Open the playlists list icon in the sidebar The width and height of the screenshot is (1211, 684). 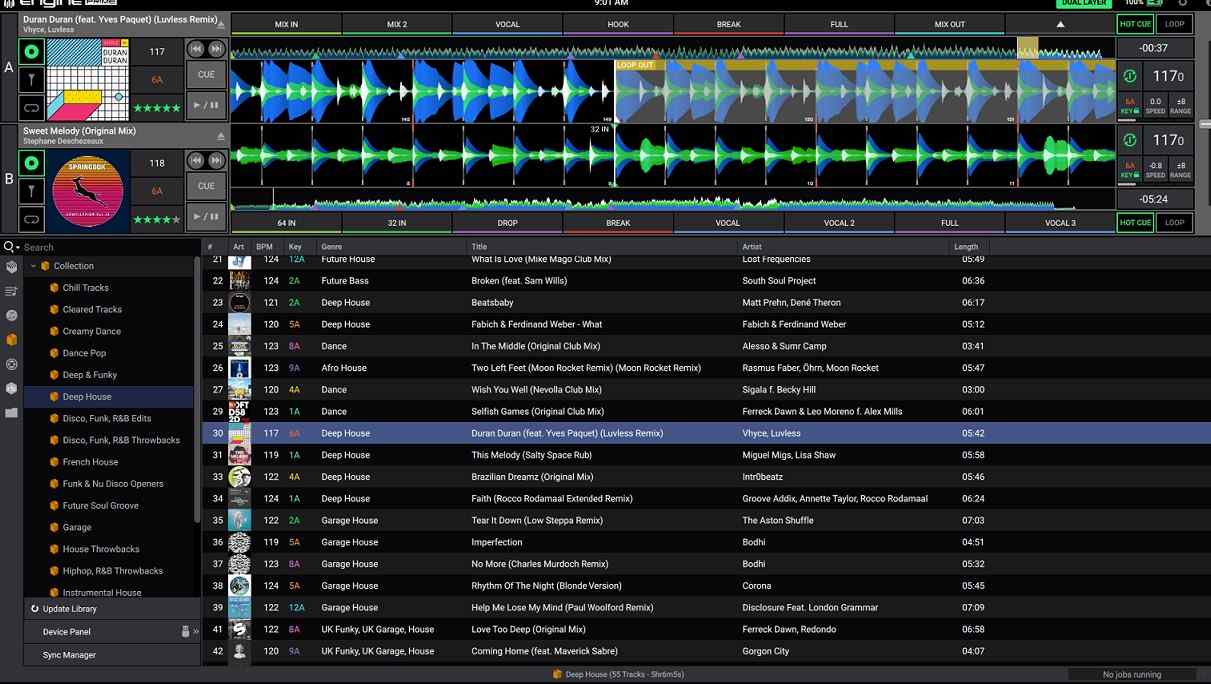pos(11,291)
